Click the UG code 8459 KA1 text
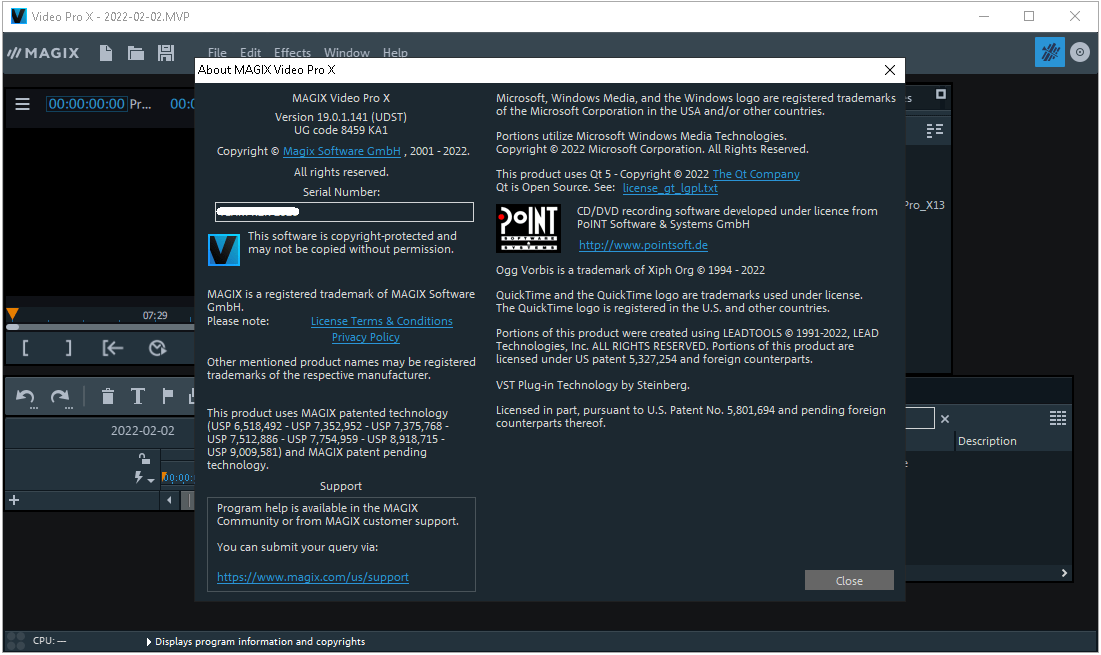Screen dimensions: 1101x655 pos(341,130)
